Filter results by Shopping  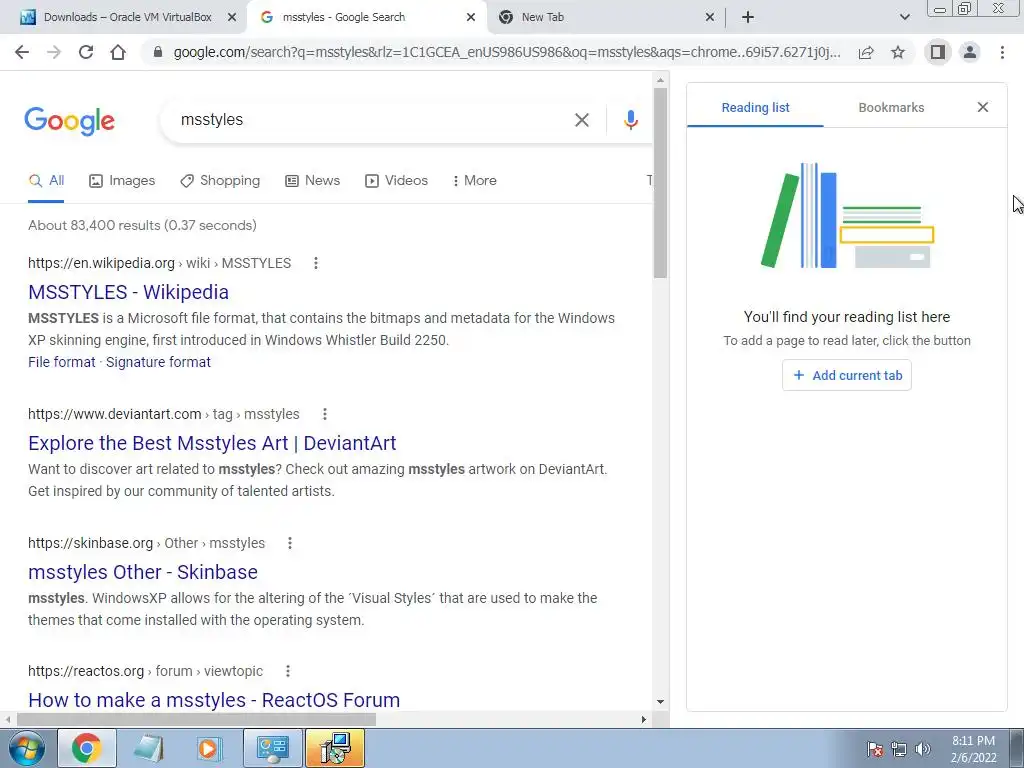tap(220, 181)
